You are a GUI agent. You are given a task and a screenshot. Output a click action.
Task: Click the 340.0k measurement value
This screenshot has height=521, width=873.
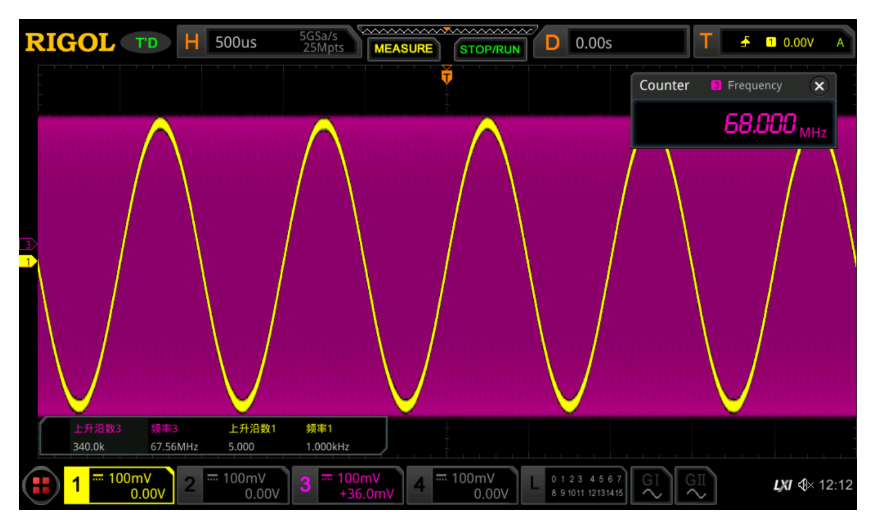click(89, 446)
